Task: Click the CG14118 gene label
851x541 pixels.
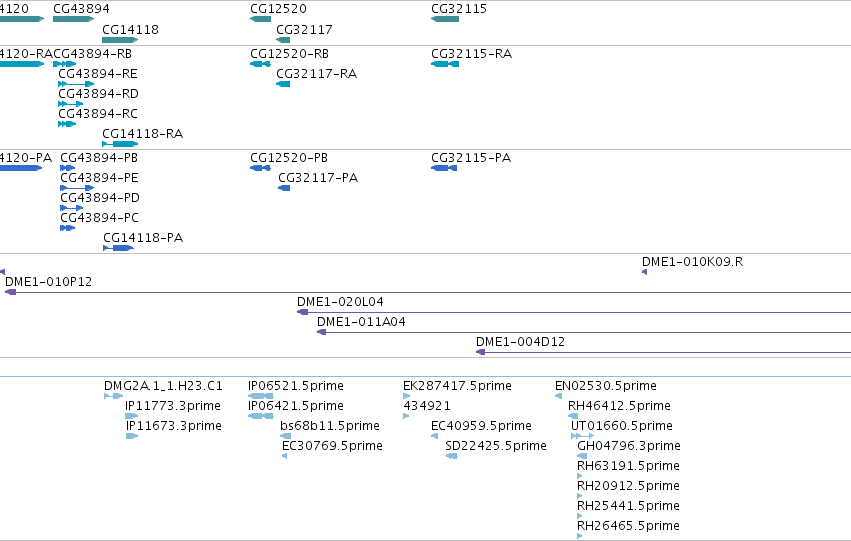Action: 130,30
